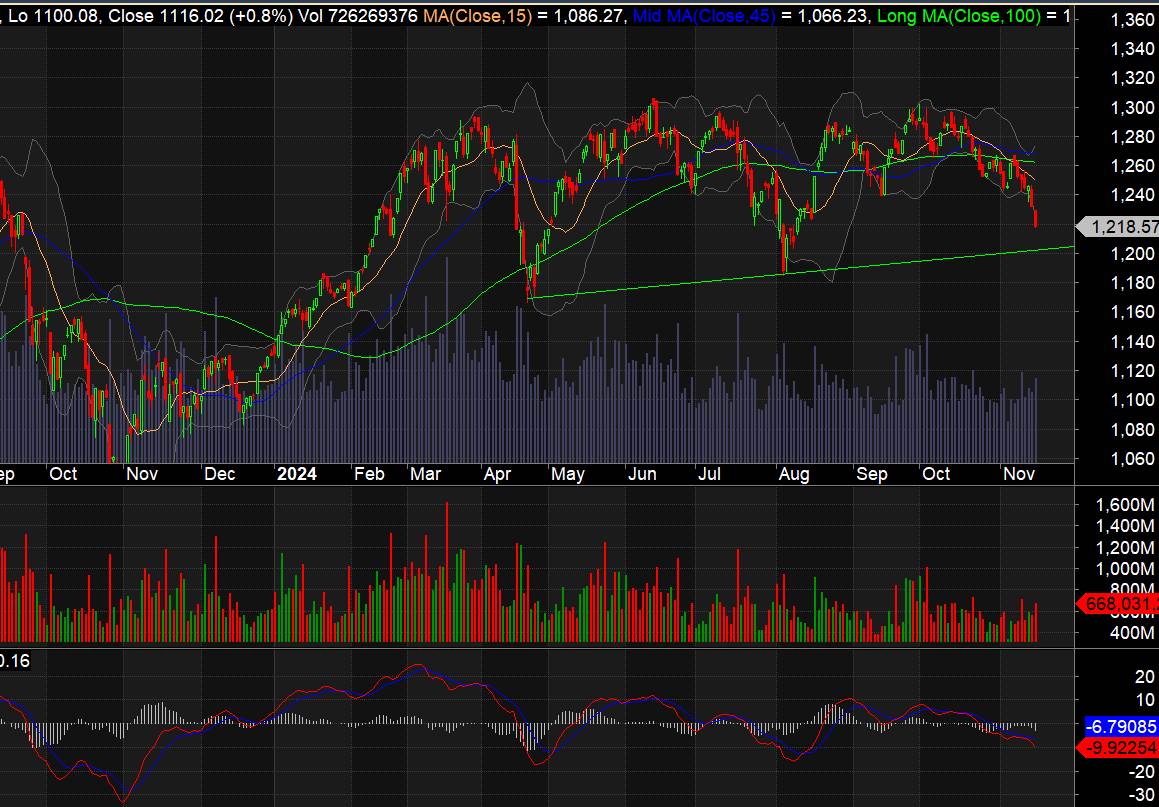Click the 1,060 price axis label
This screenshot has width=1159, height=807.
point(1132,458)
